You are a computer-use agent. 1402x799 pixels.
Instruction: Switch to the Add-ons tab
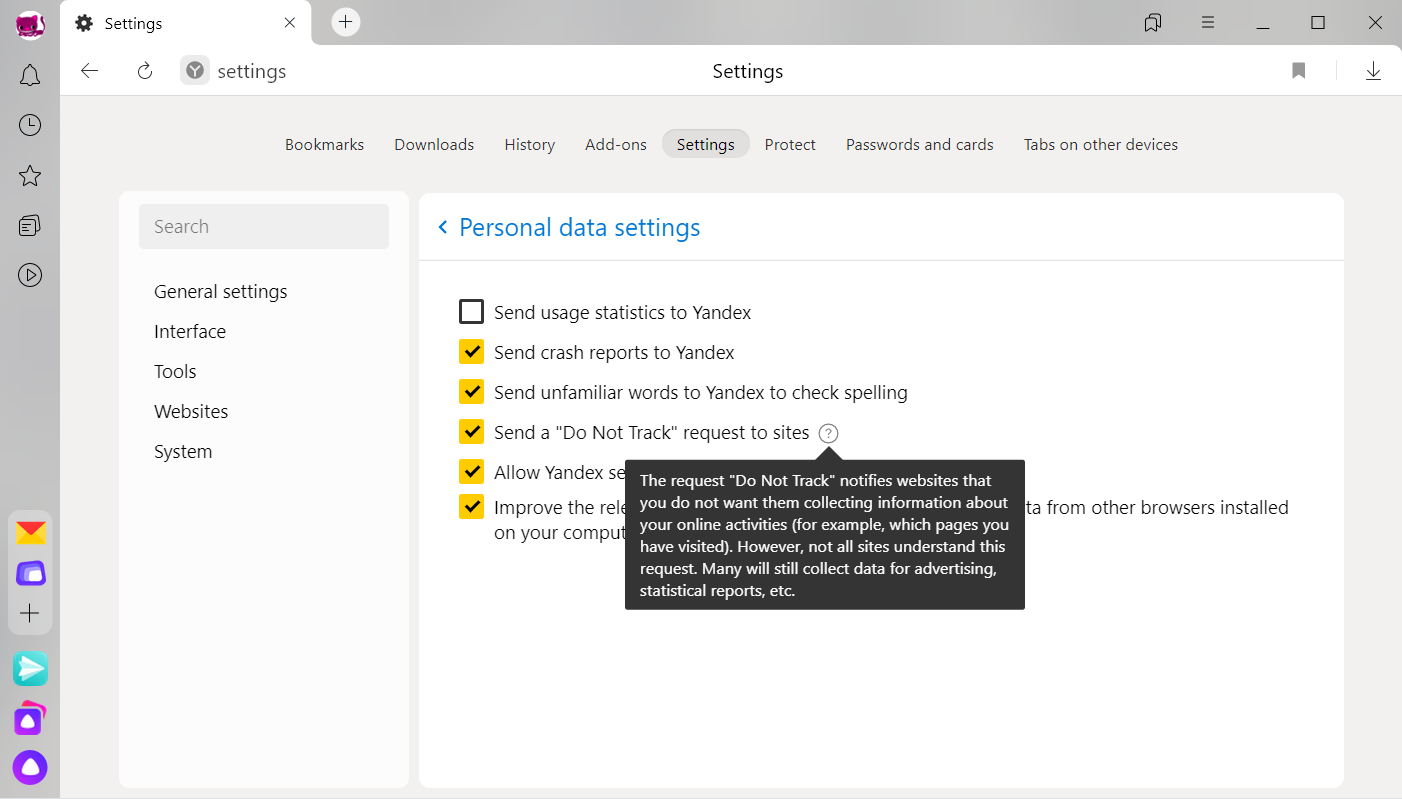[x=616, y=144]
